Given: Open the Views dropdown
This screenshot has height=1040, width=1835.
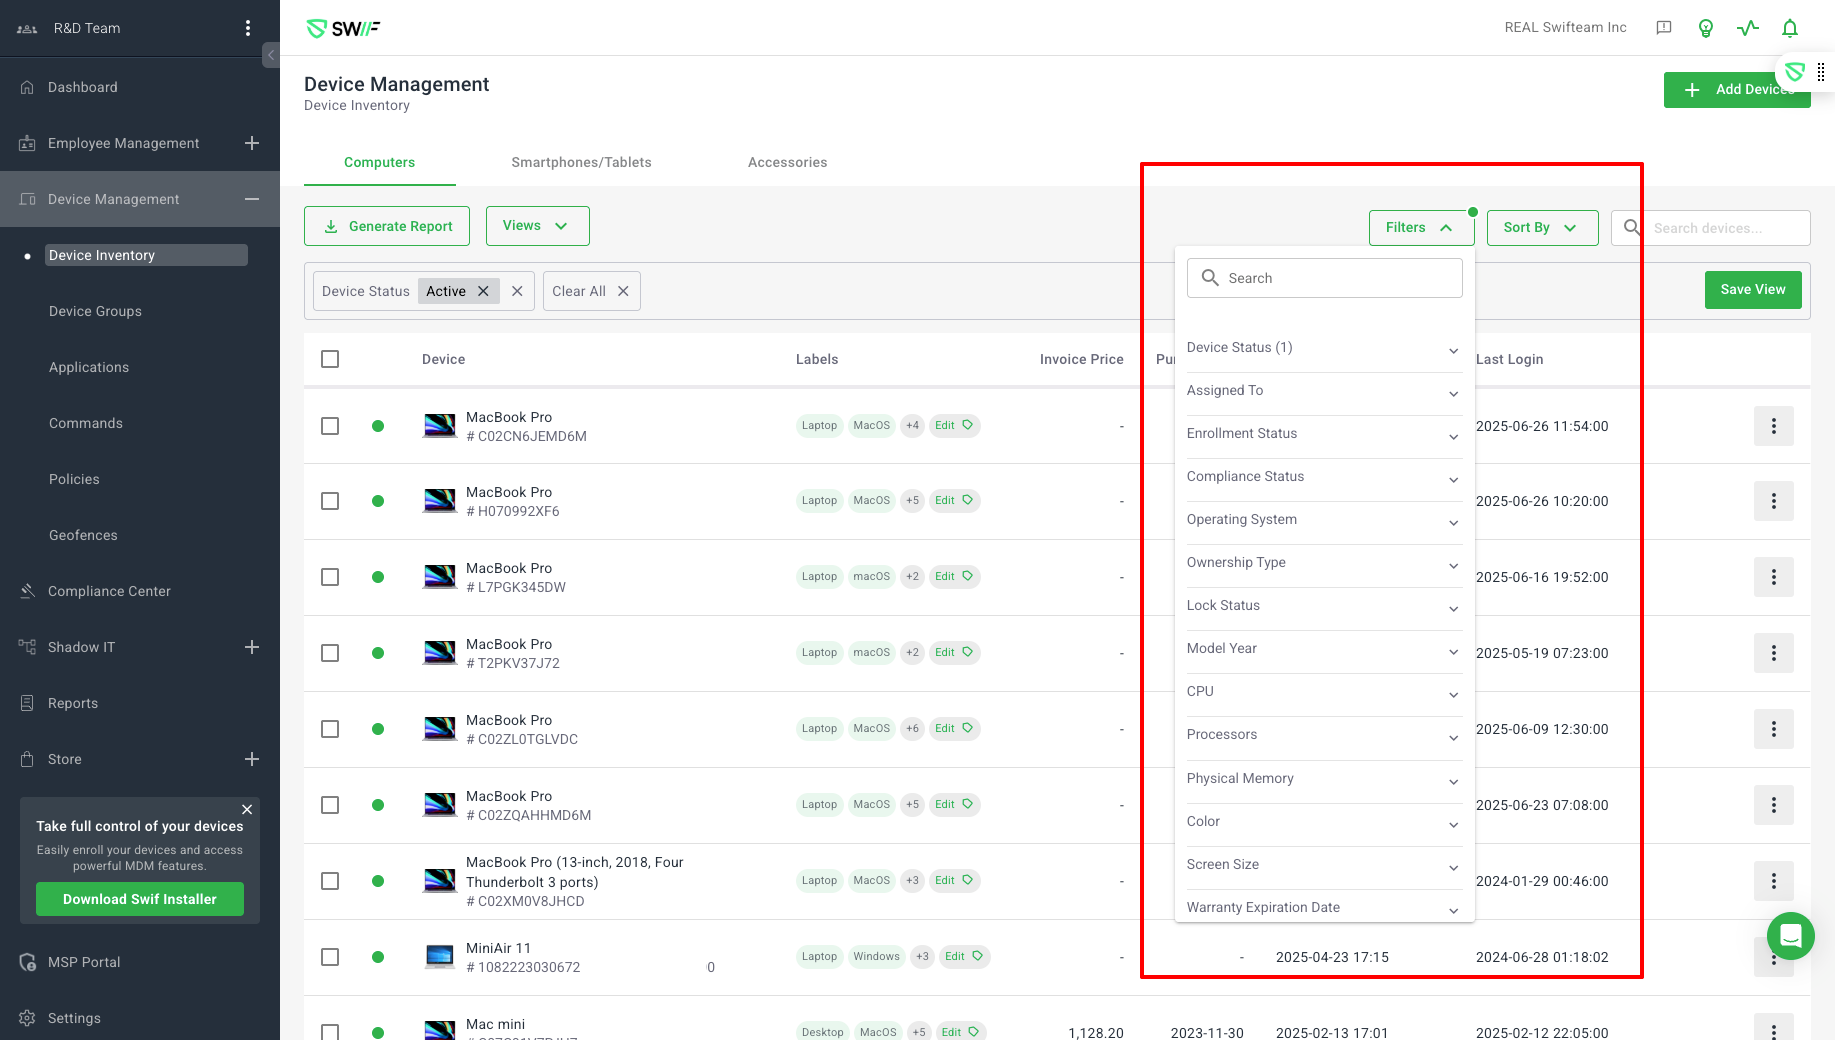Looking at the screenshot, I should [537, 226].
